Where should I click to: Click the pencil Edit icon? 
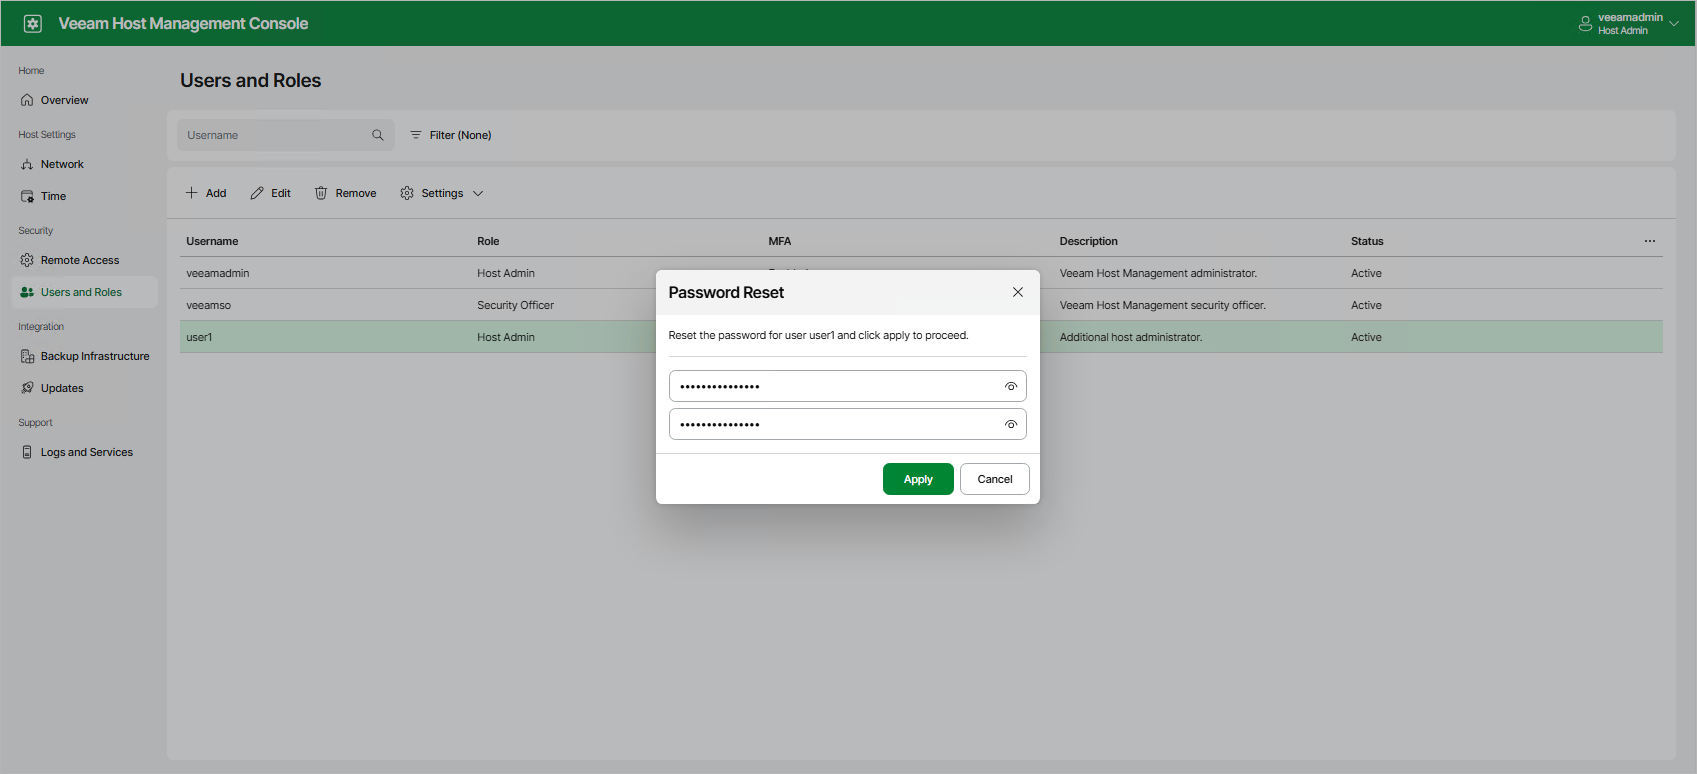(x=257, y=193)
